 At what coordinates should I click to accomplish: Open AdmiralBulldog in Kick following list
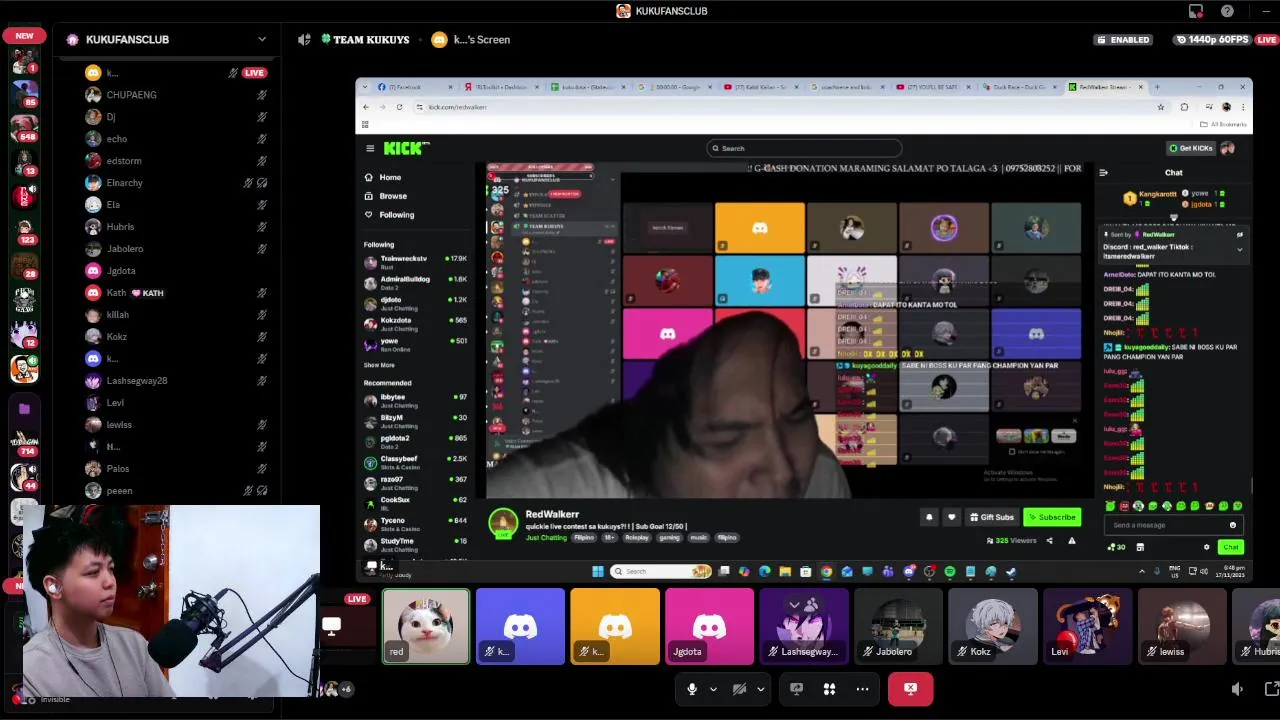click(415, 282)
